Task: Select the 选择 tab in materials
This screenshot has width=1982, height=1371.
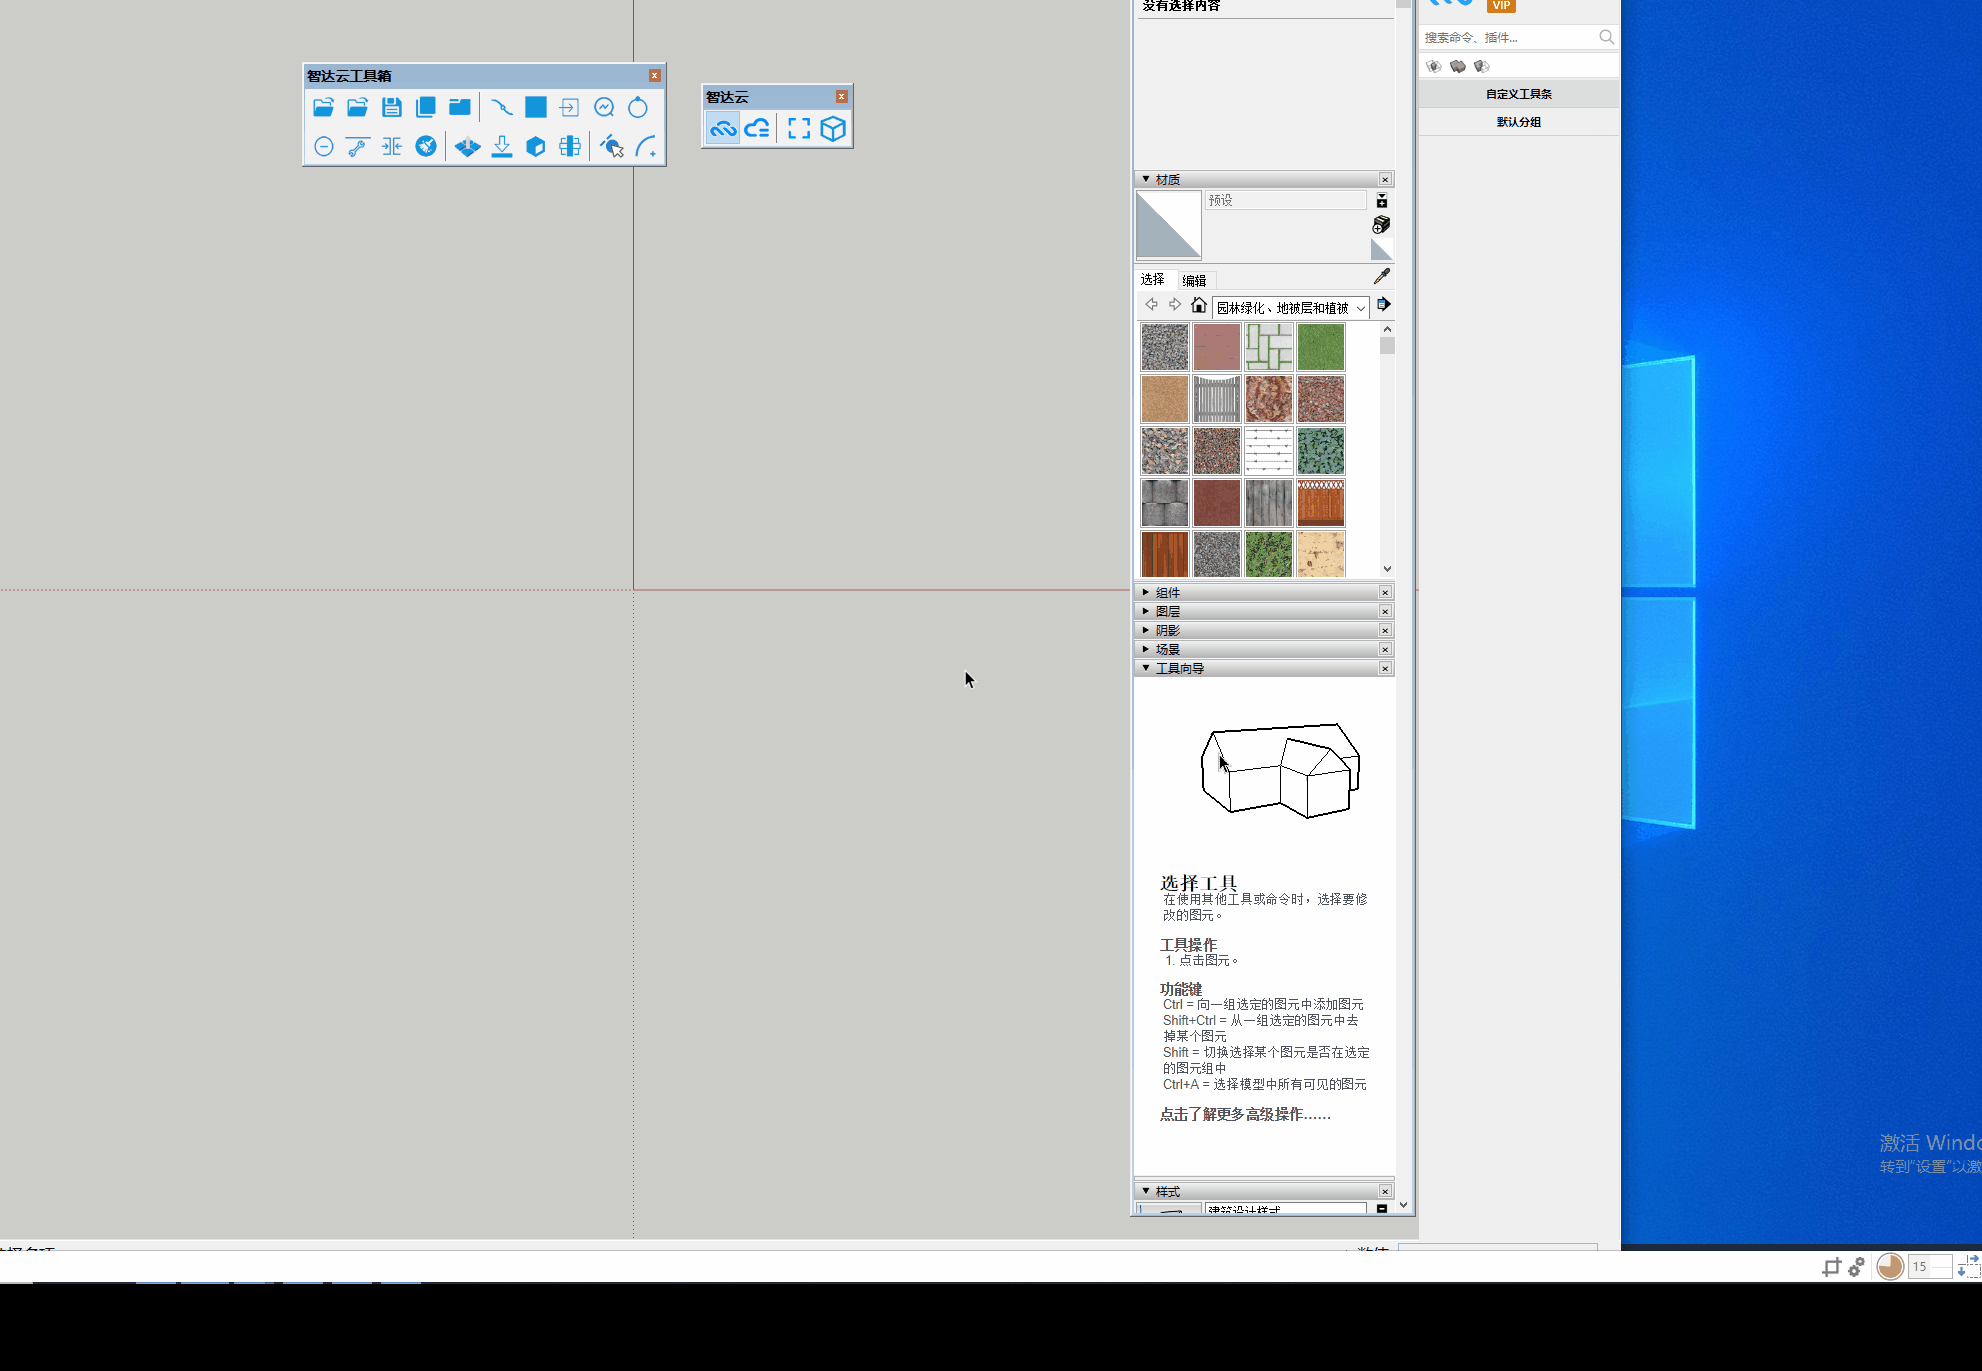Action: (1153, 280)
